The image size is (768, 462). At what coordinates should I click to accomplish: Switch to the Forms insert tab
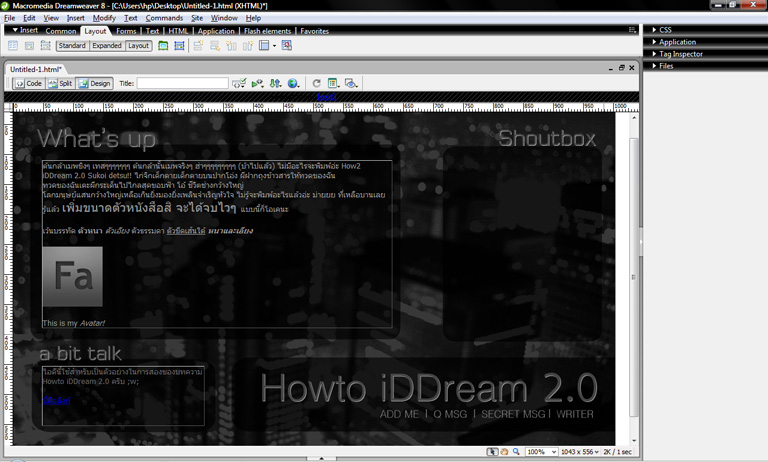(126, 31)
